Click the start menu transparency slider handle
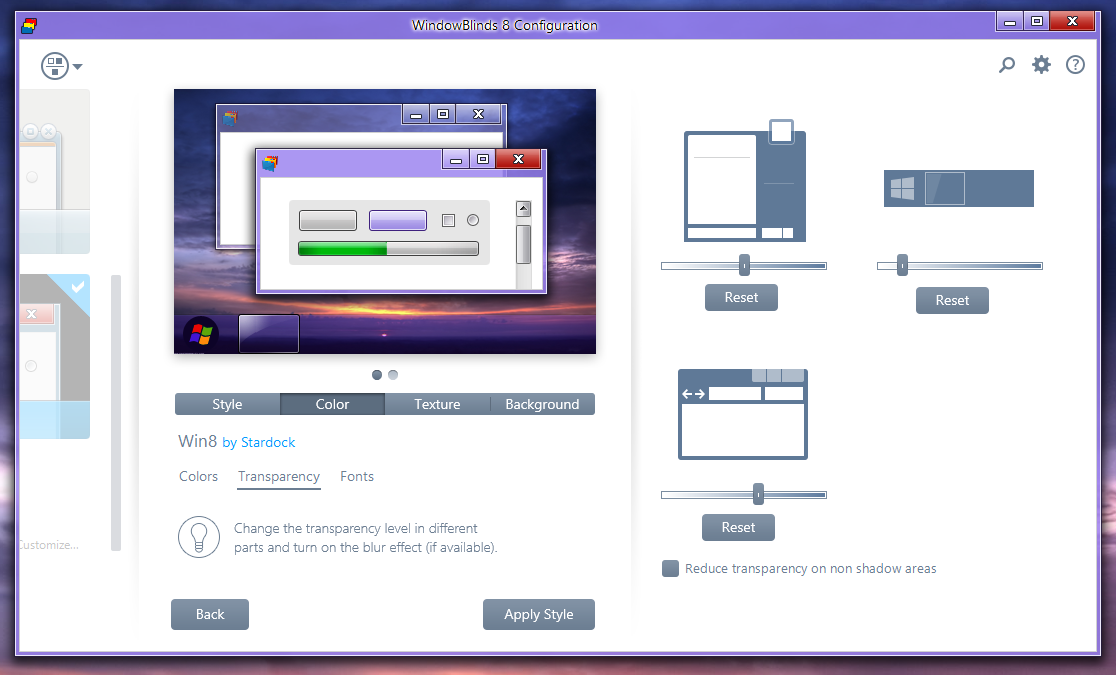The width and height of the screenshot is (1116, 675). tap(744, 266)
